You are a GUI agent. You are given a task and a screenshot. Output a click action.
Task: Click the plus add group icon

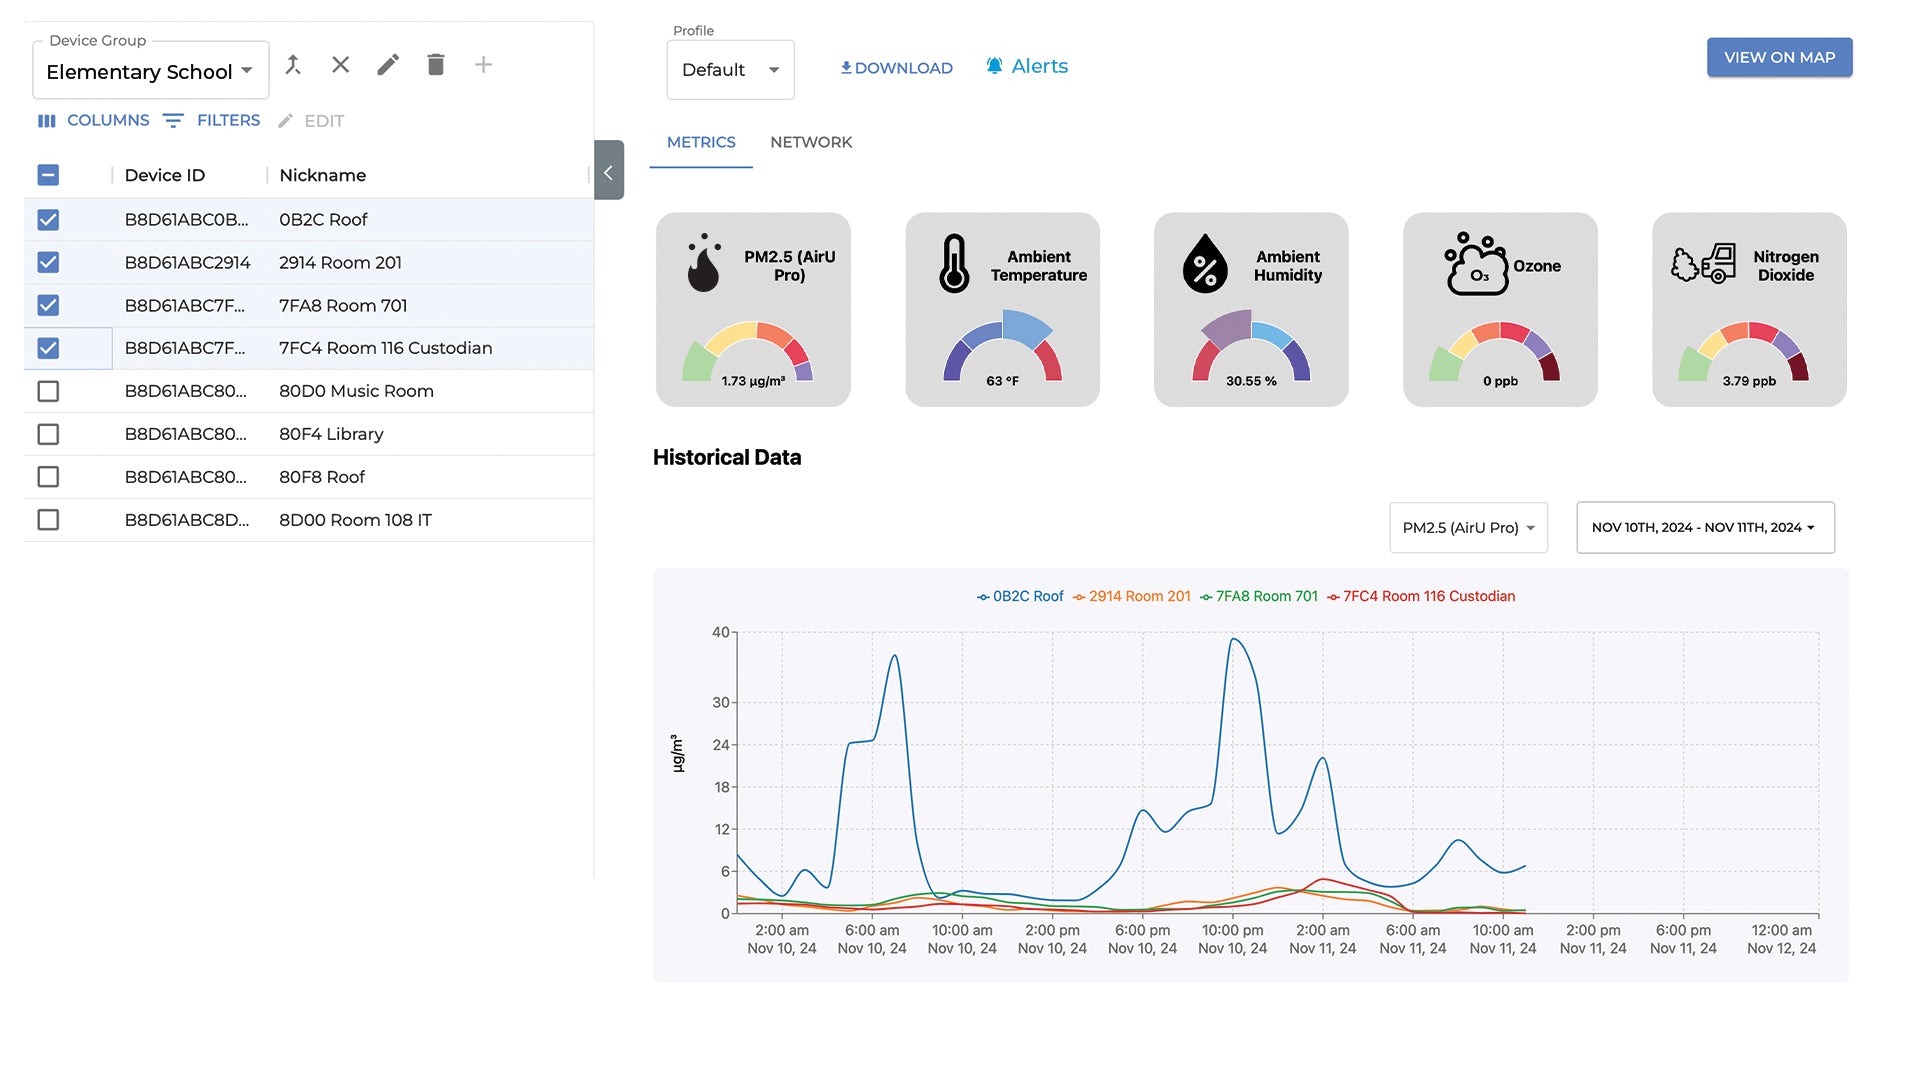click(x=483, y=65)
